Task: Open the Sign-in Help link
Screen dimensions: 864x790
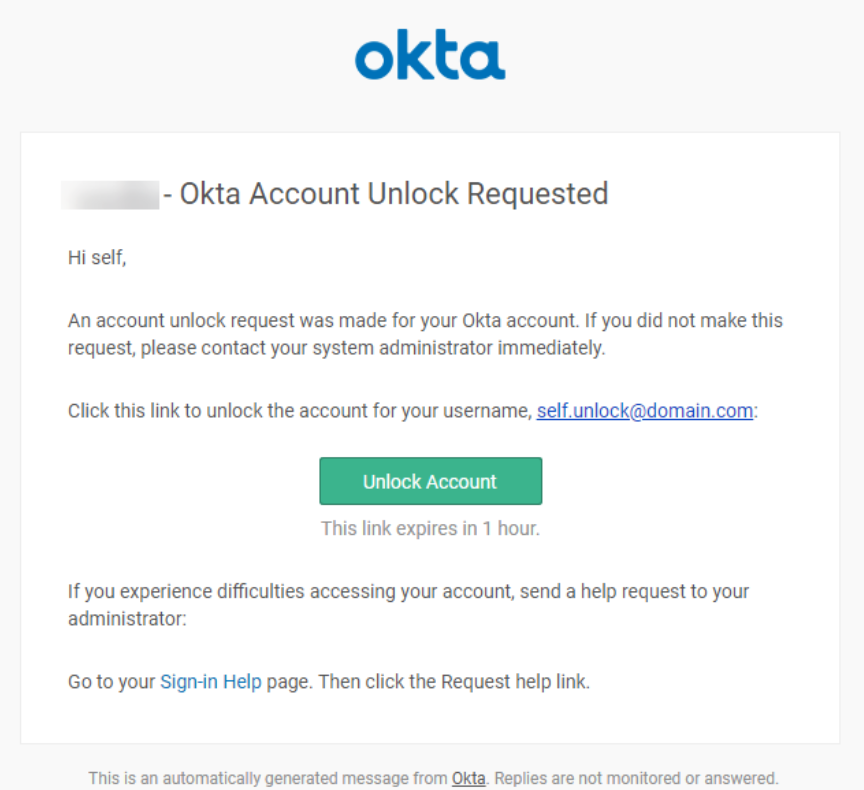Action: [x=210, y=682]
